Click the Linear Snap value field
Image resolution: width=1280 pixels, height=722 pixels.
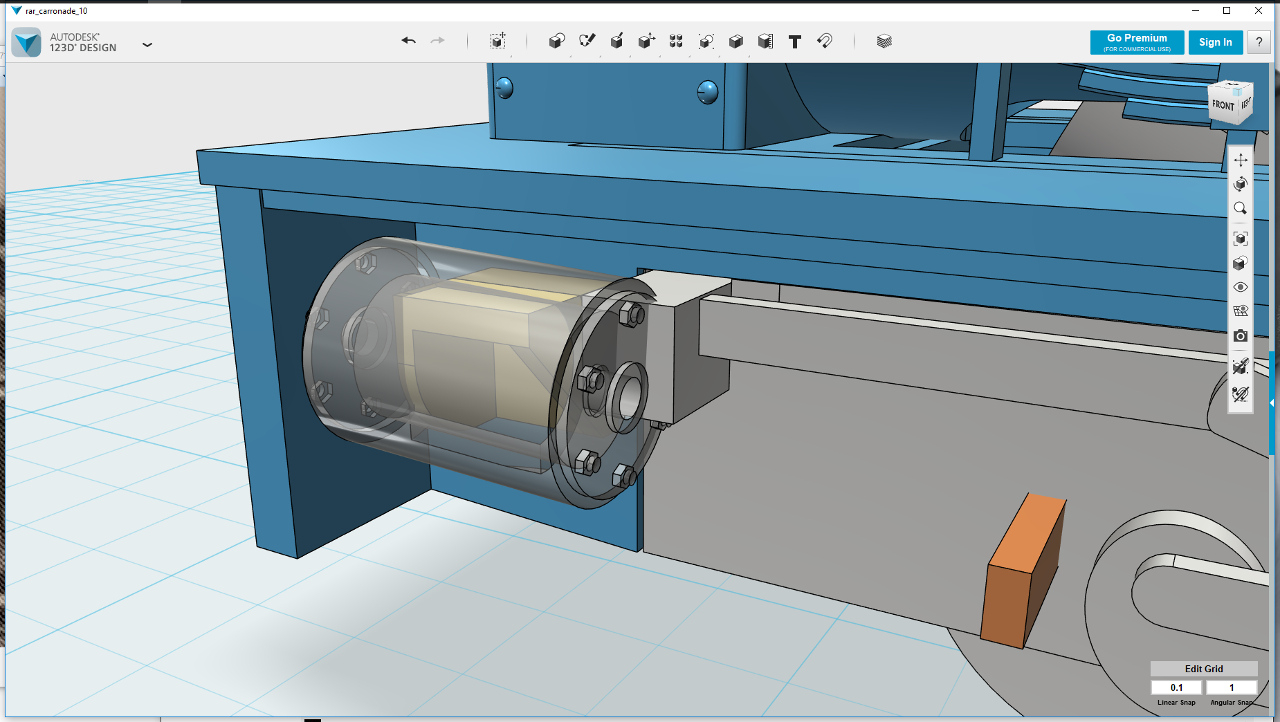tap(1176, 687)
